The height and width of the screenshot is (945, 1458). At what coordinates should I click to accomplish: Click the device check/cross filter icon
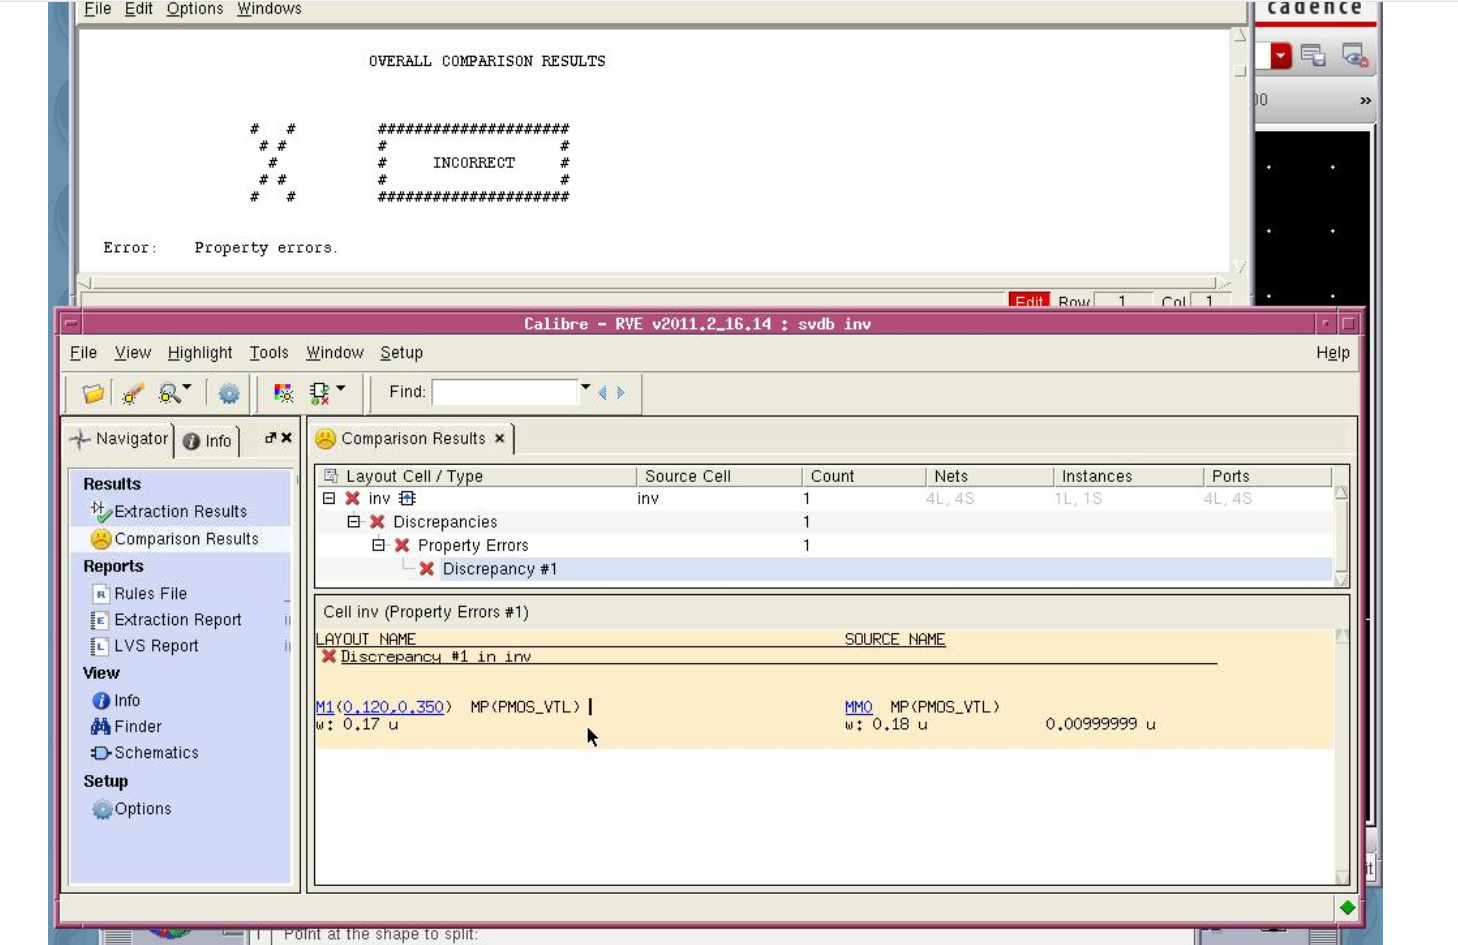pos(320,393)
